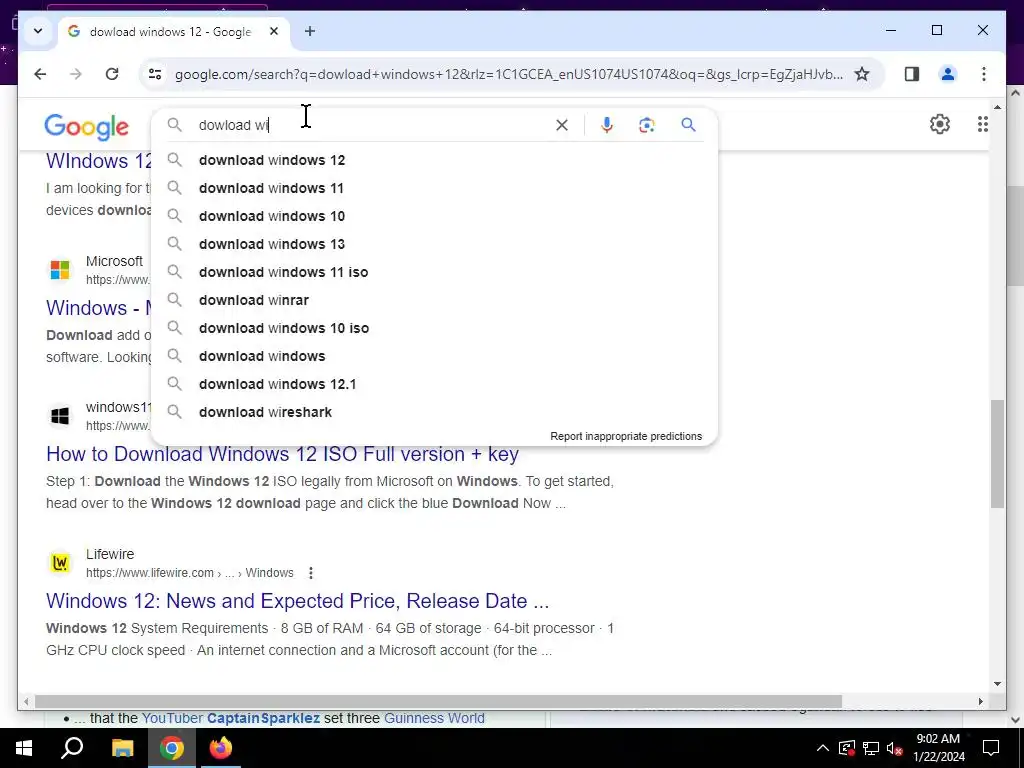1024x768 pixels.
Task: Open Chrome three-dot menu
Action: (984, 74)
